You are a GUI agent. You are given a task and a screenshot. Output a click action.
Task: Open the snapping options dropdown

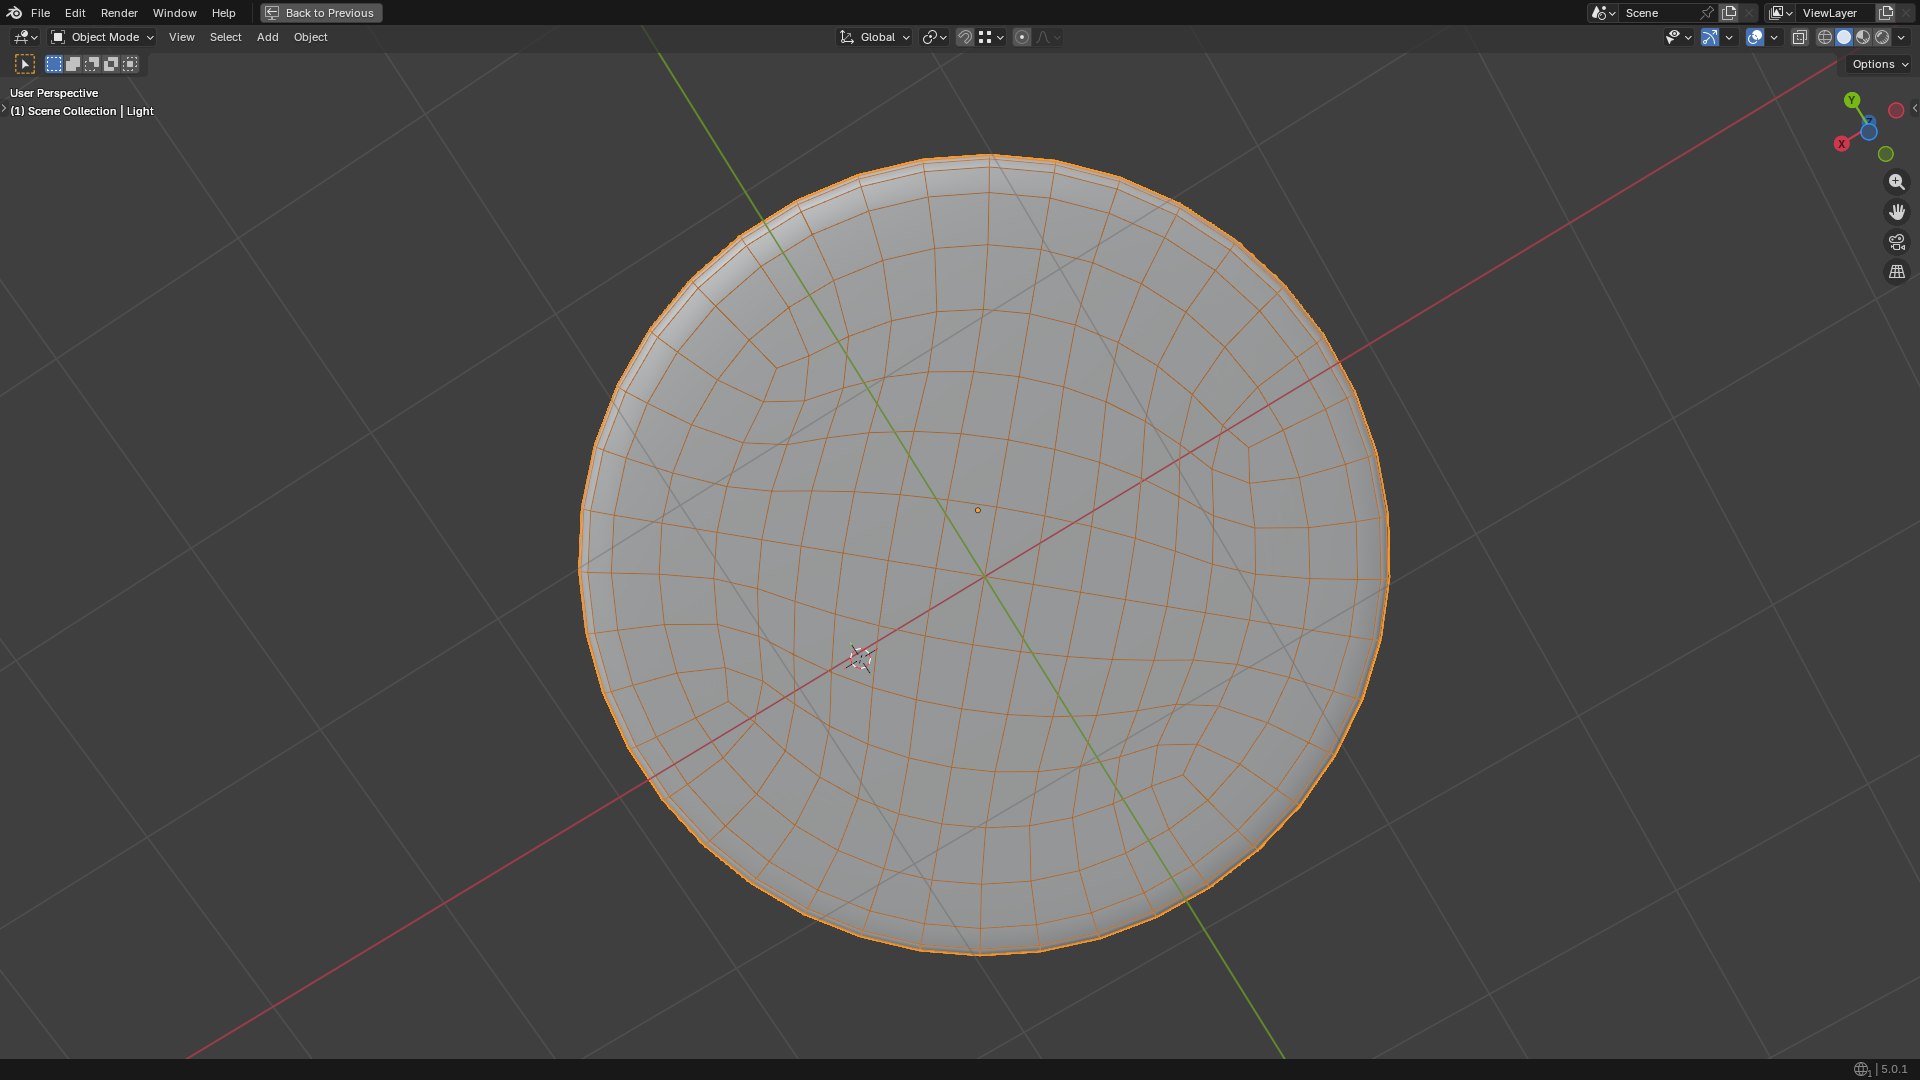(991, 37)
